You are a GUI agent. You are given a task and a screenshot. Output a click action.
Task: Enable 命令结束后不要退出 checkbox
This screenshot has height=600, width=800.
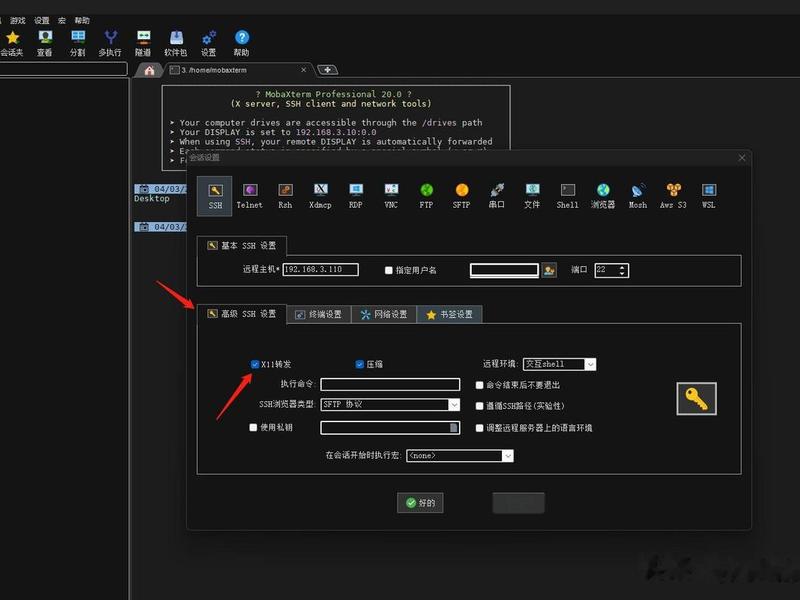pos(480,385)
